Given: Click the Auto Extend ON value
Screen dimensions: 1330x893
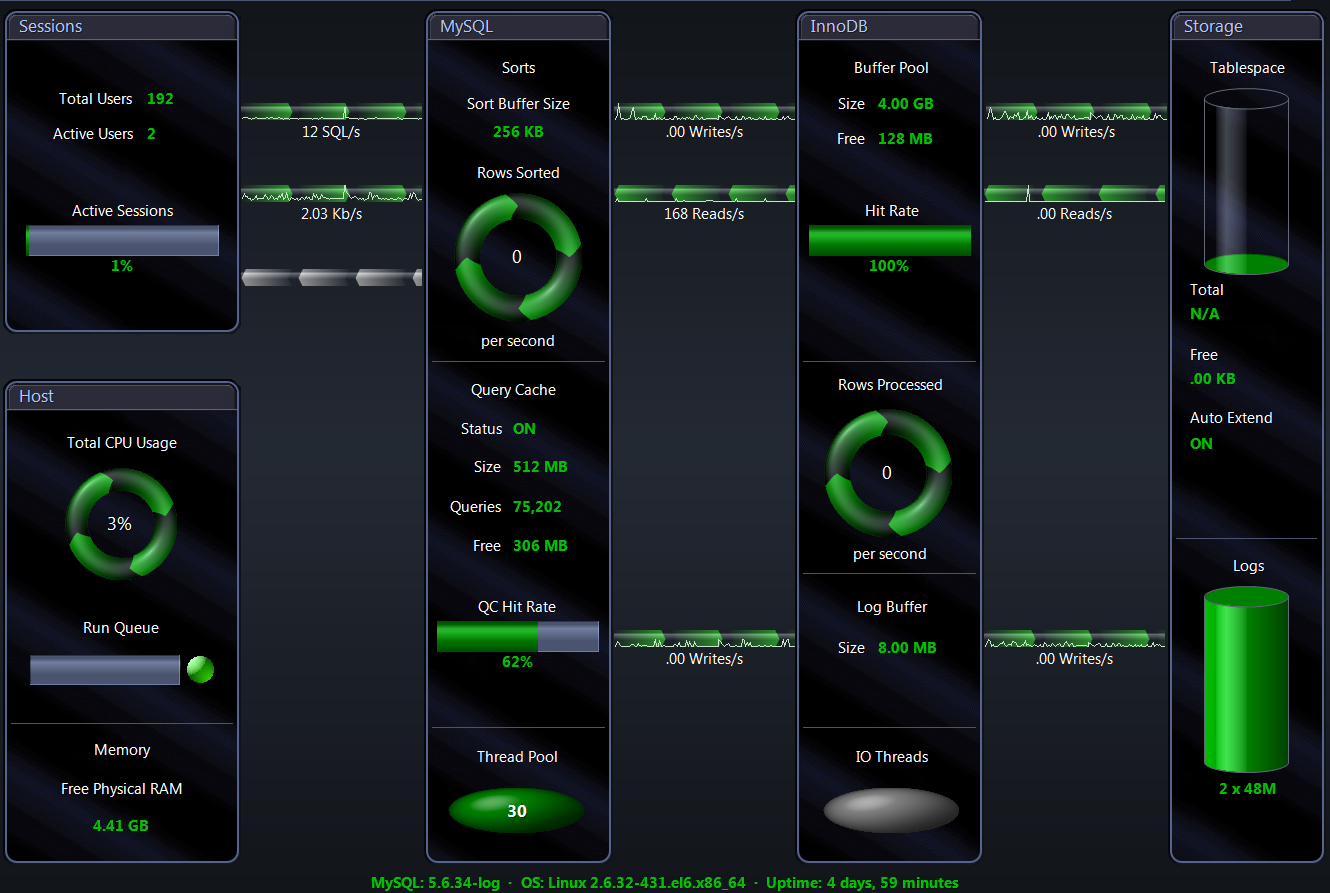Looking at the screenshot, I should [x=1201, y=444].
